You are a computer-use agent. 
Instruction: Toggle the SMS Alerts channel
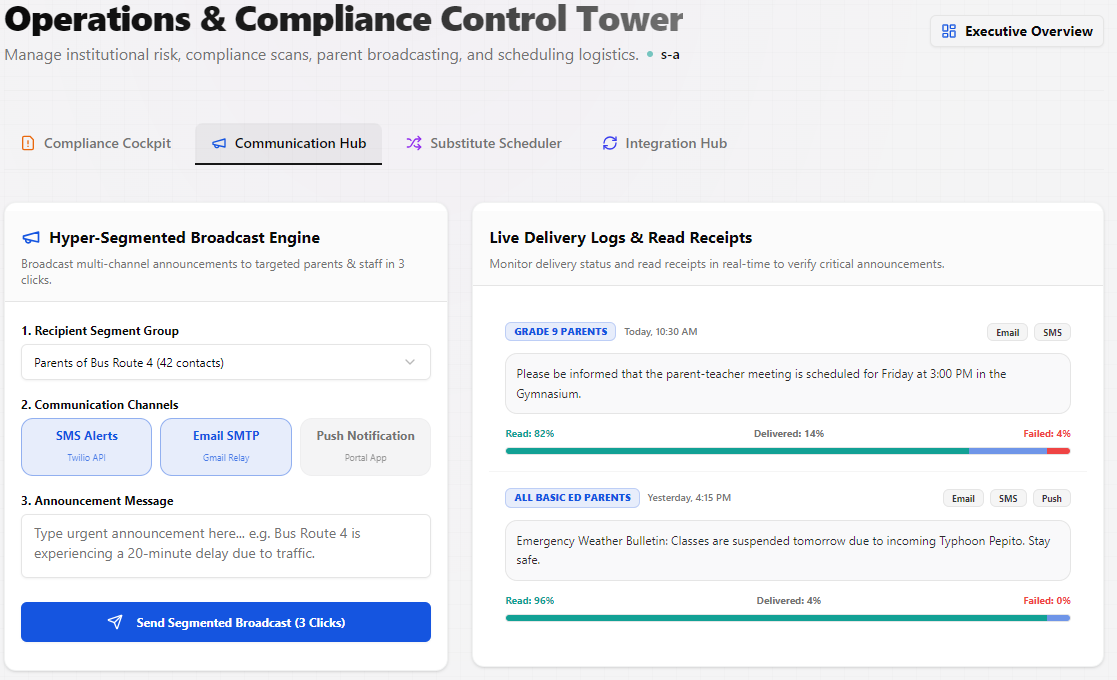point(86,446)
